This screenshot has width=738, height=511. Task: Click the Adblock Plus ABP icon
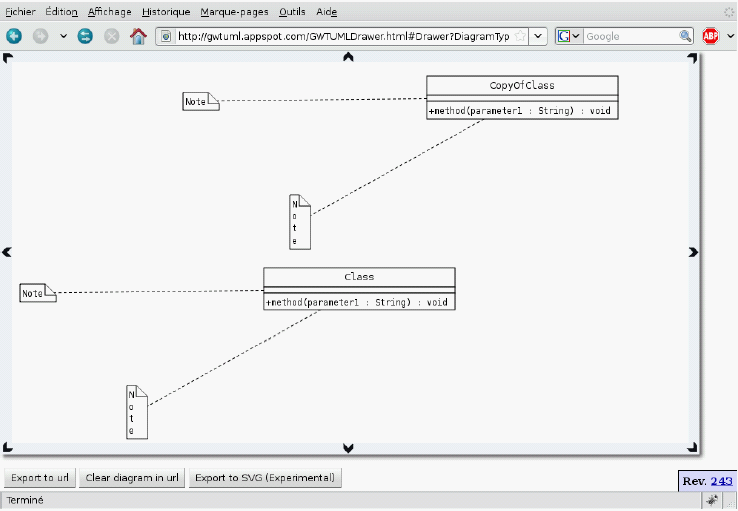(710, 36)
